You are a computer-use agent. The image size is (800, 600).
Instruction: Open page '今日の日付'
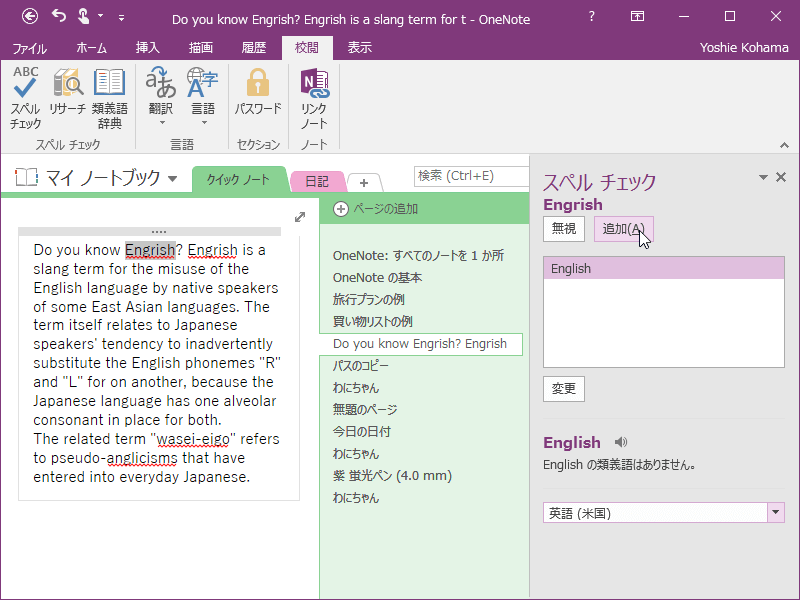click(x=362, y=432)
